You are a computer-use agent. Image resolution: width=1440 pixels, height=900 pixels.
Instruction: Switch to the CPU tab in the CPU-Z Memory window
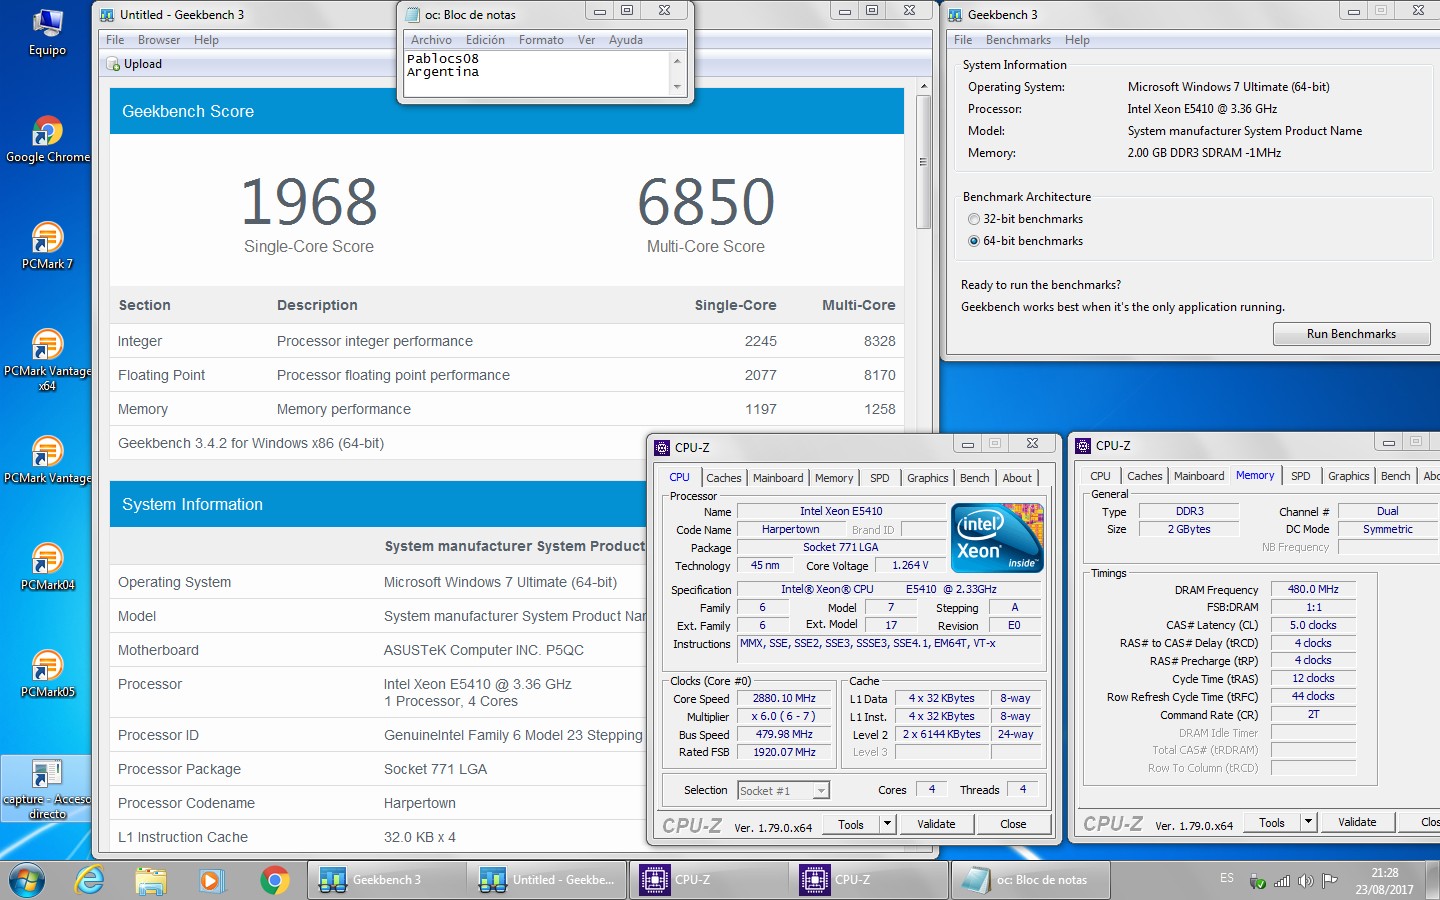point(1100,476)
